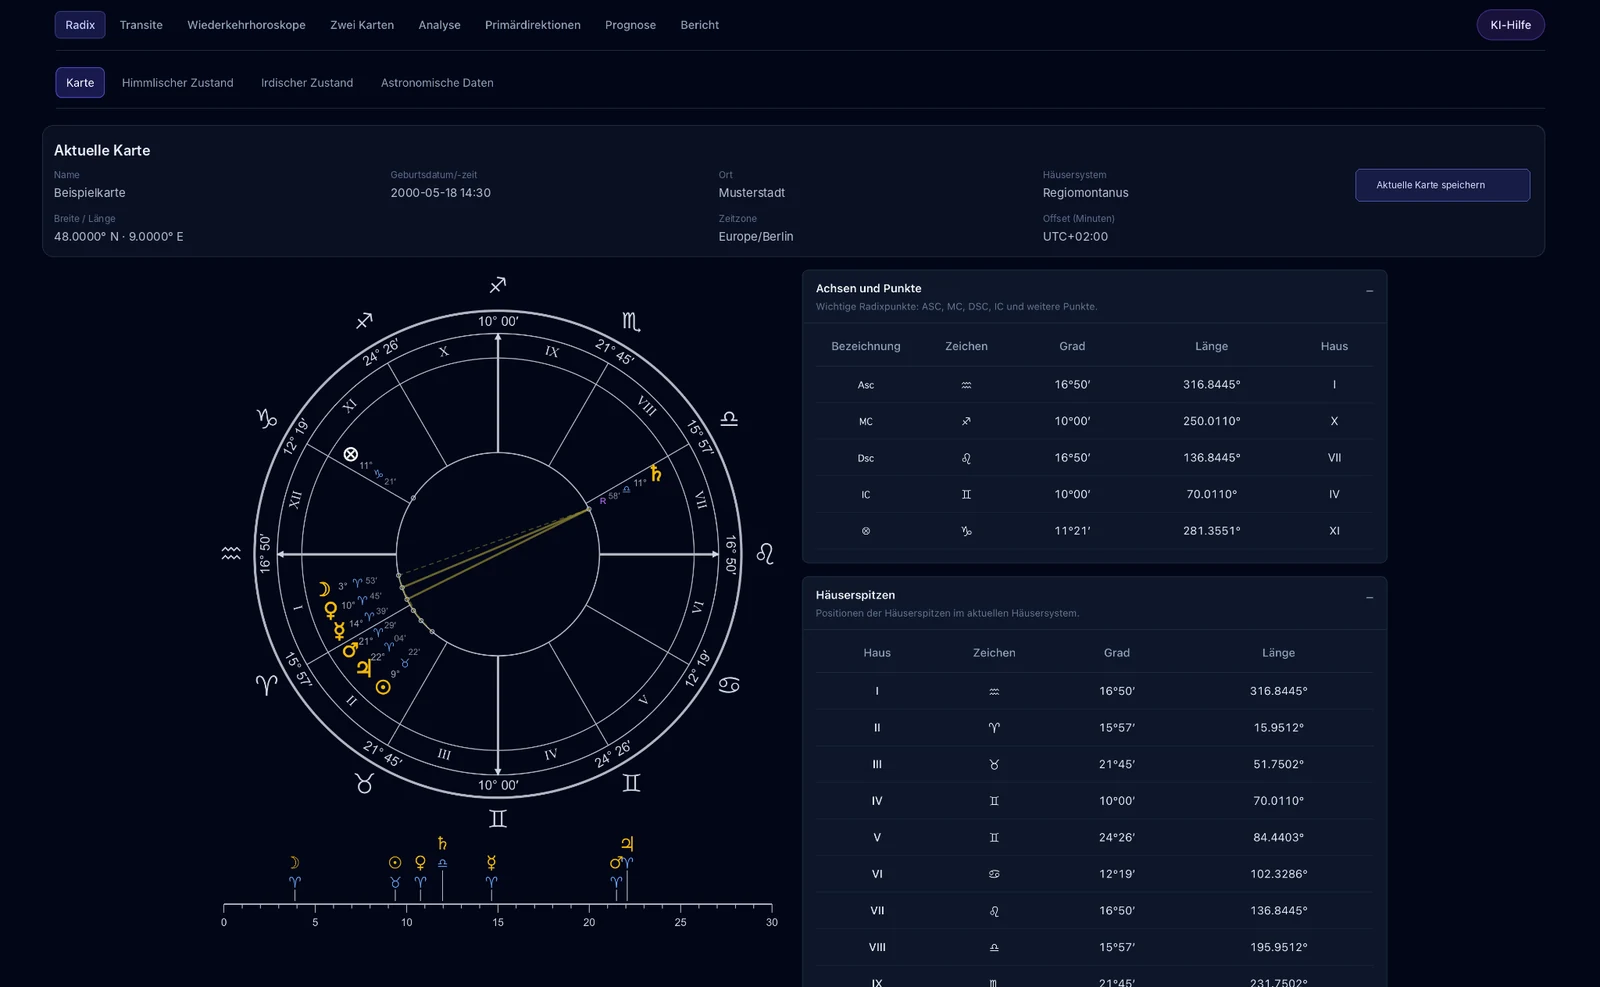This screenshot has width=1600, height=987.
Task: Click the Leo sign at the Descendant
Action: pos(765,553)
